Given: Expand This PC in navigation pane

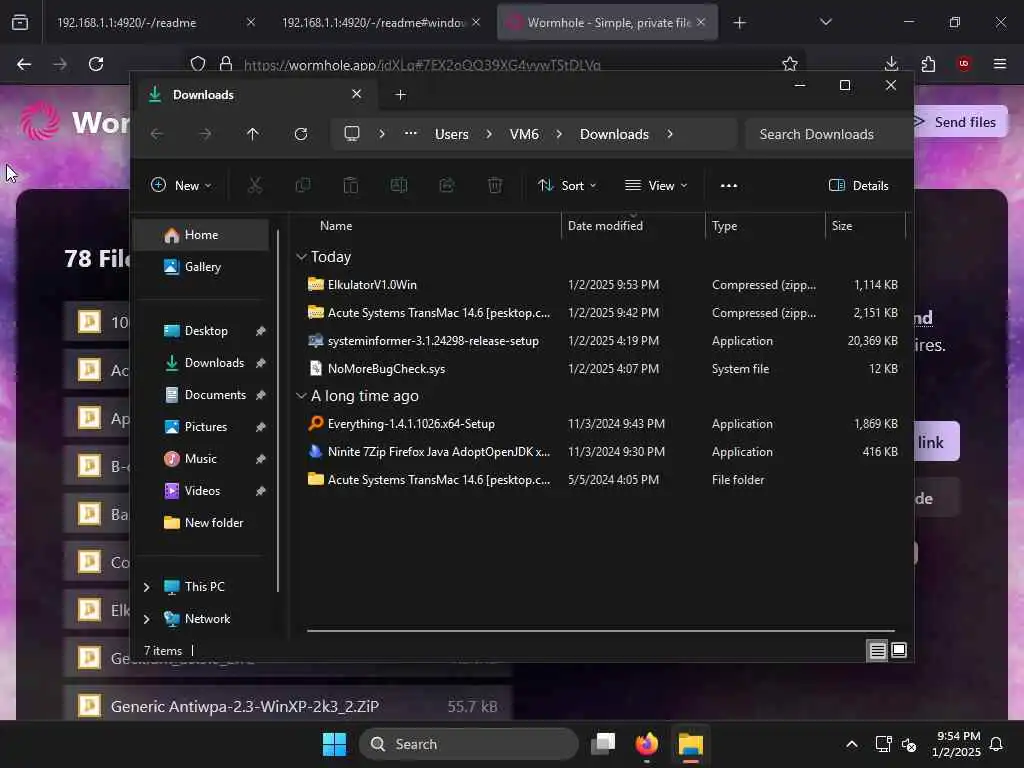Looking at the screenshot, I should [147, 587].
